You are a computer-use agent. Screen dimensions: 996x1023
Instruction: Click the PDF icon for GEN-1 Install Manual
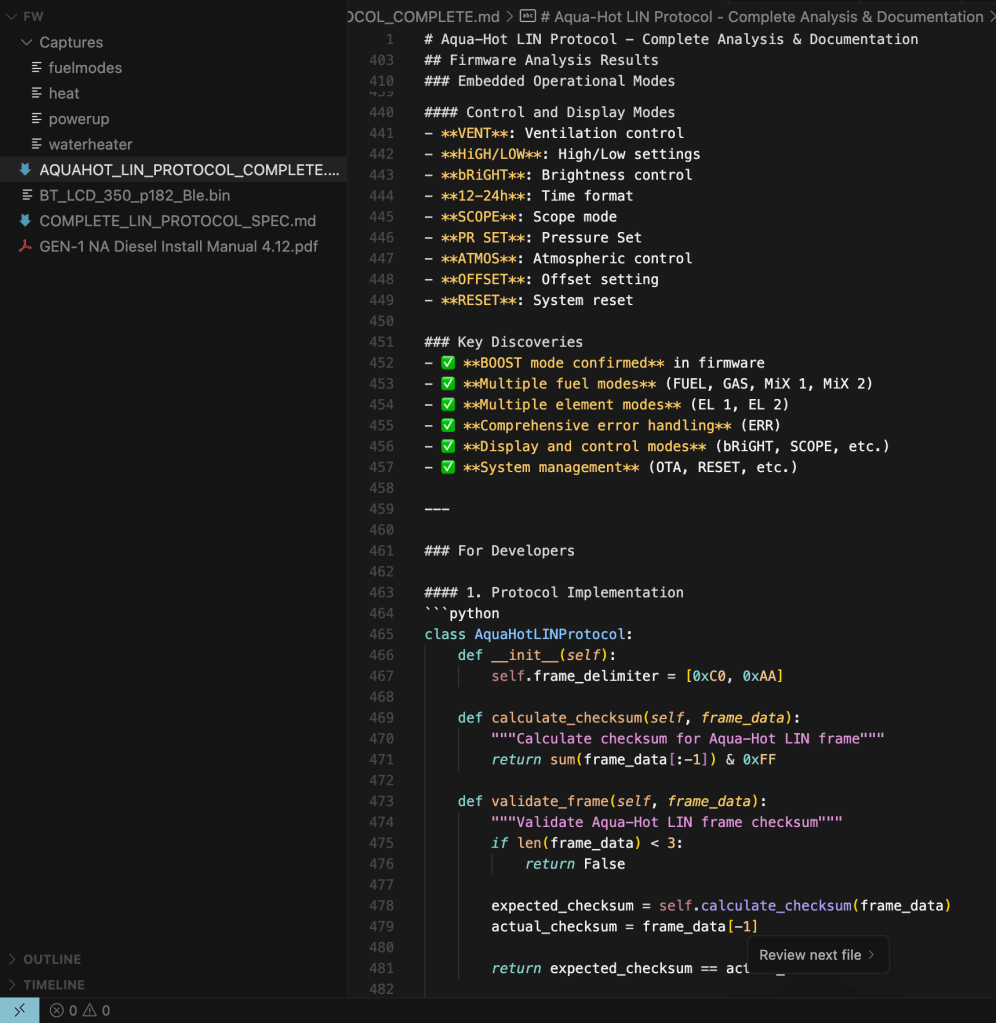click(x=25, y=246)
